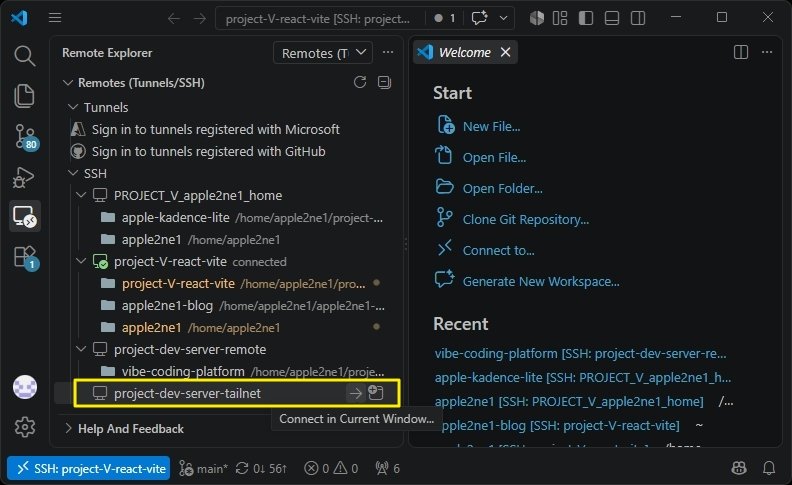Open Remote Explorer more actions menu
Screen dimensions: 792x485
388,53
